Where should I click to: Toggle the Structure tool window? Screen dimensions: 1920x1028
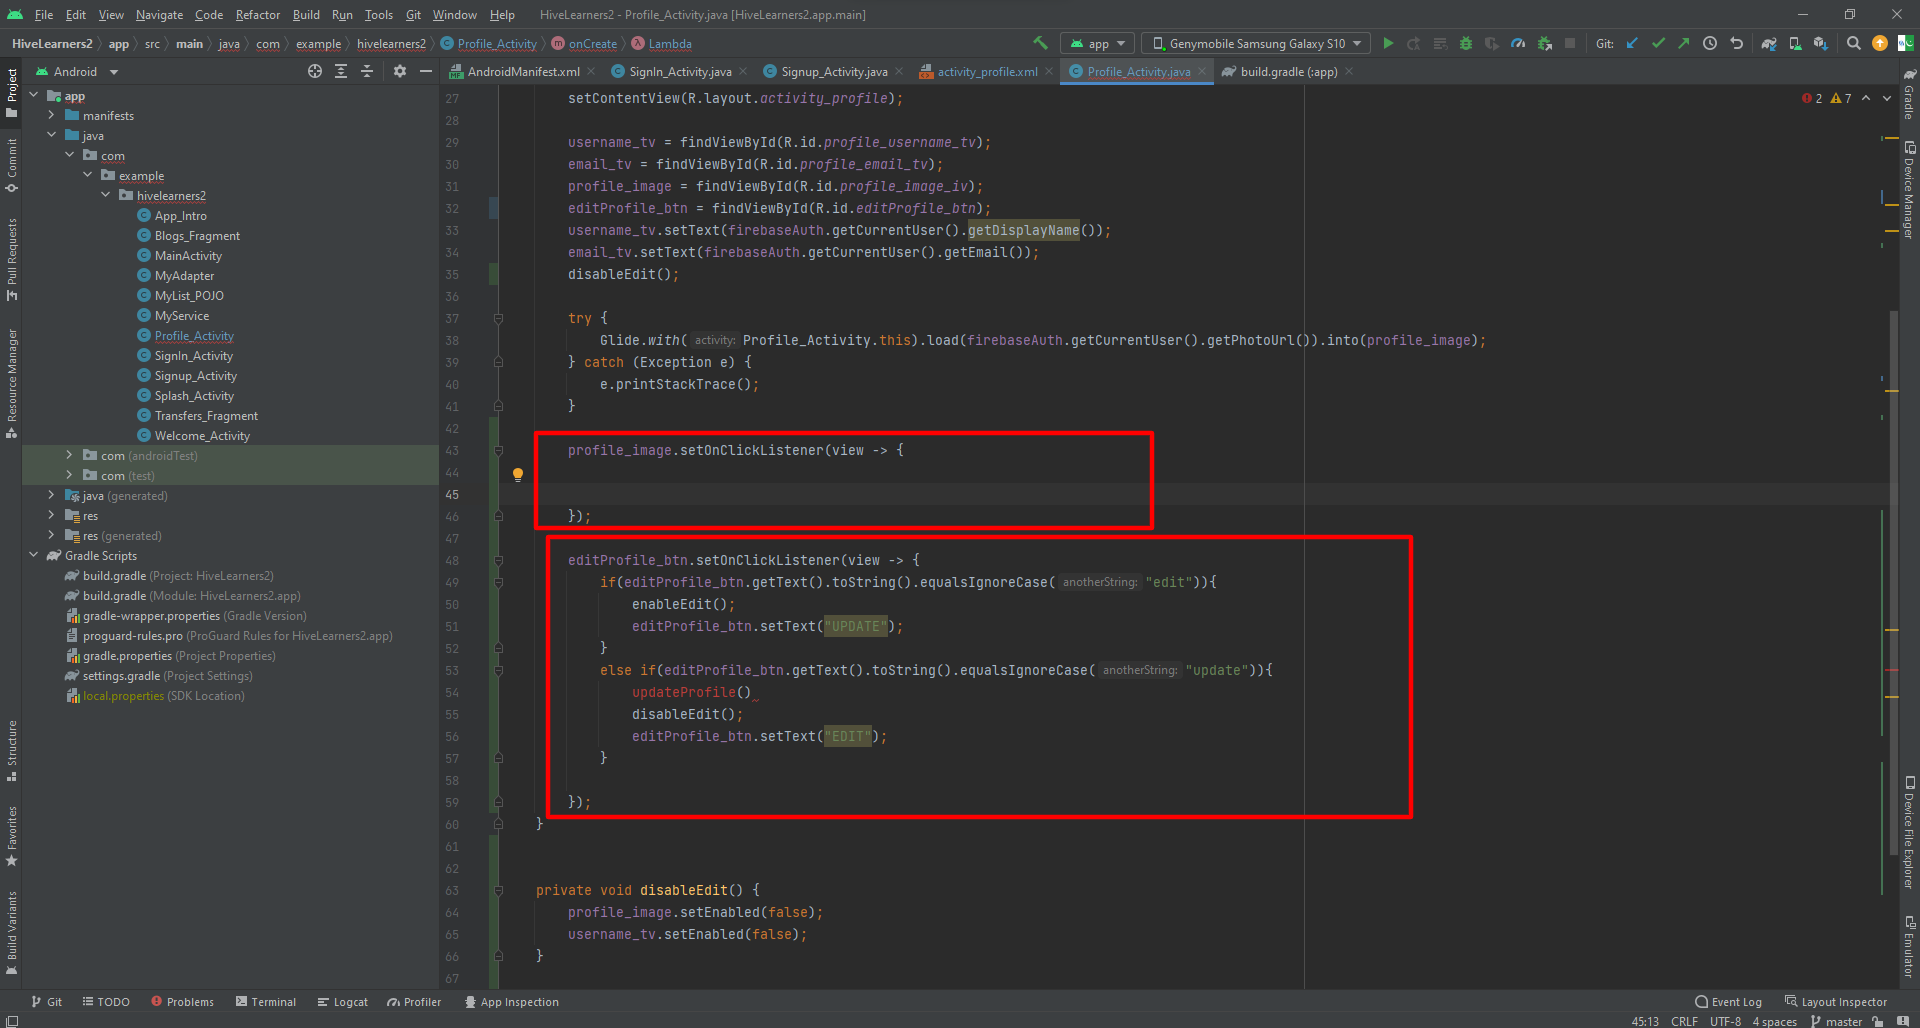click(11, 751)
